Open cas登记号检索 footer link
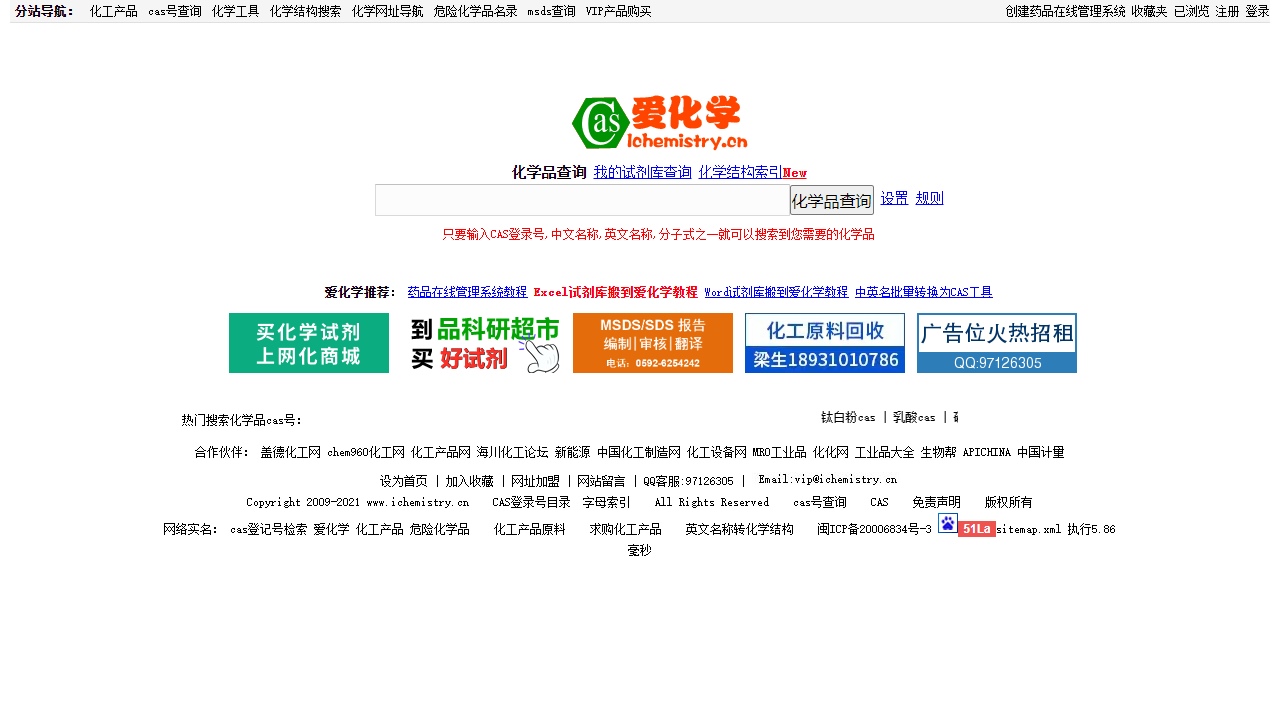 [x=269, y=529]
